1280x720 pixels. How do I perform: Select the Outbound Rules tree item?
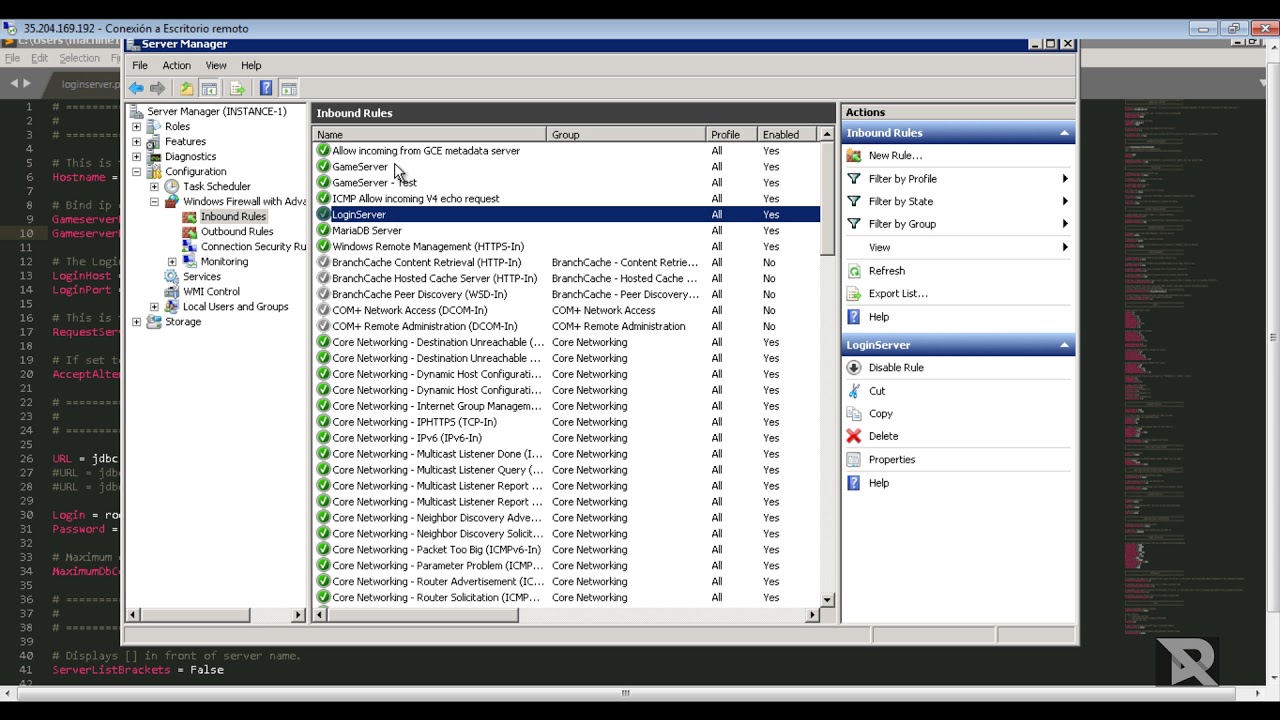pos(237,231)
